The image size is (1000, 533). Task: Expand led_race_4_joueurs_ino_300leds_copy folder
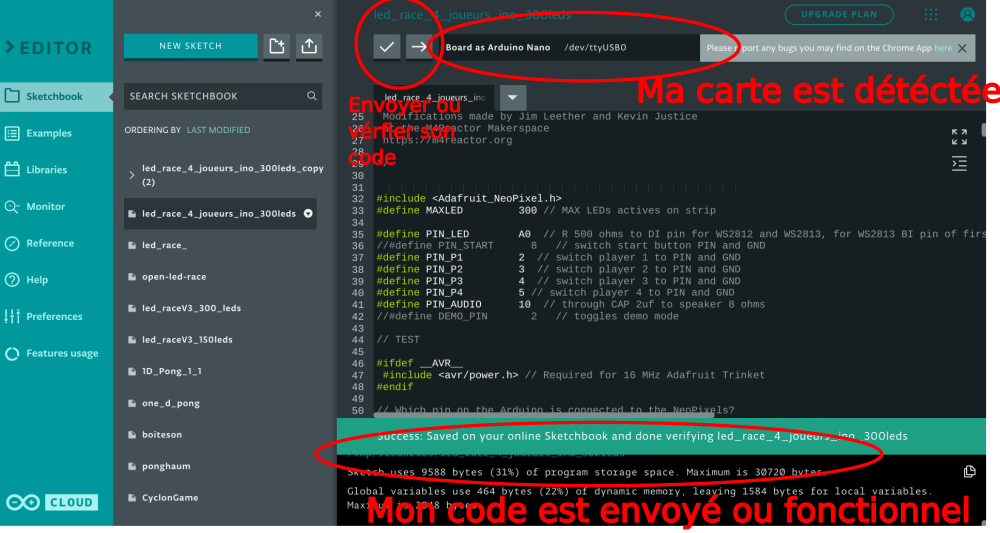pos(133,176)
